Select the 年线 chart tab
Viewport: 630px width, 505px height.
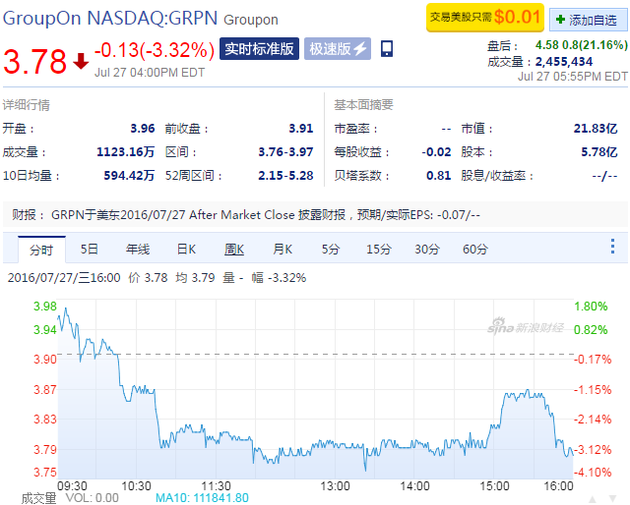tap(138, 249)
